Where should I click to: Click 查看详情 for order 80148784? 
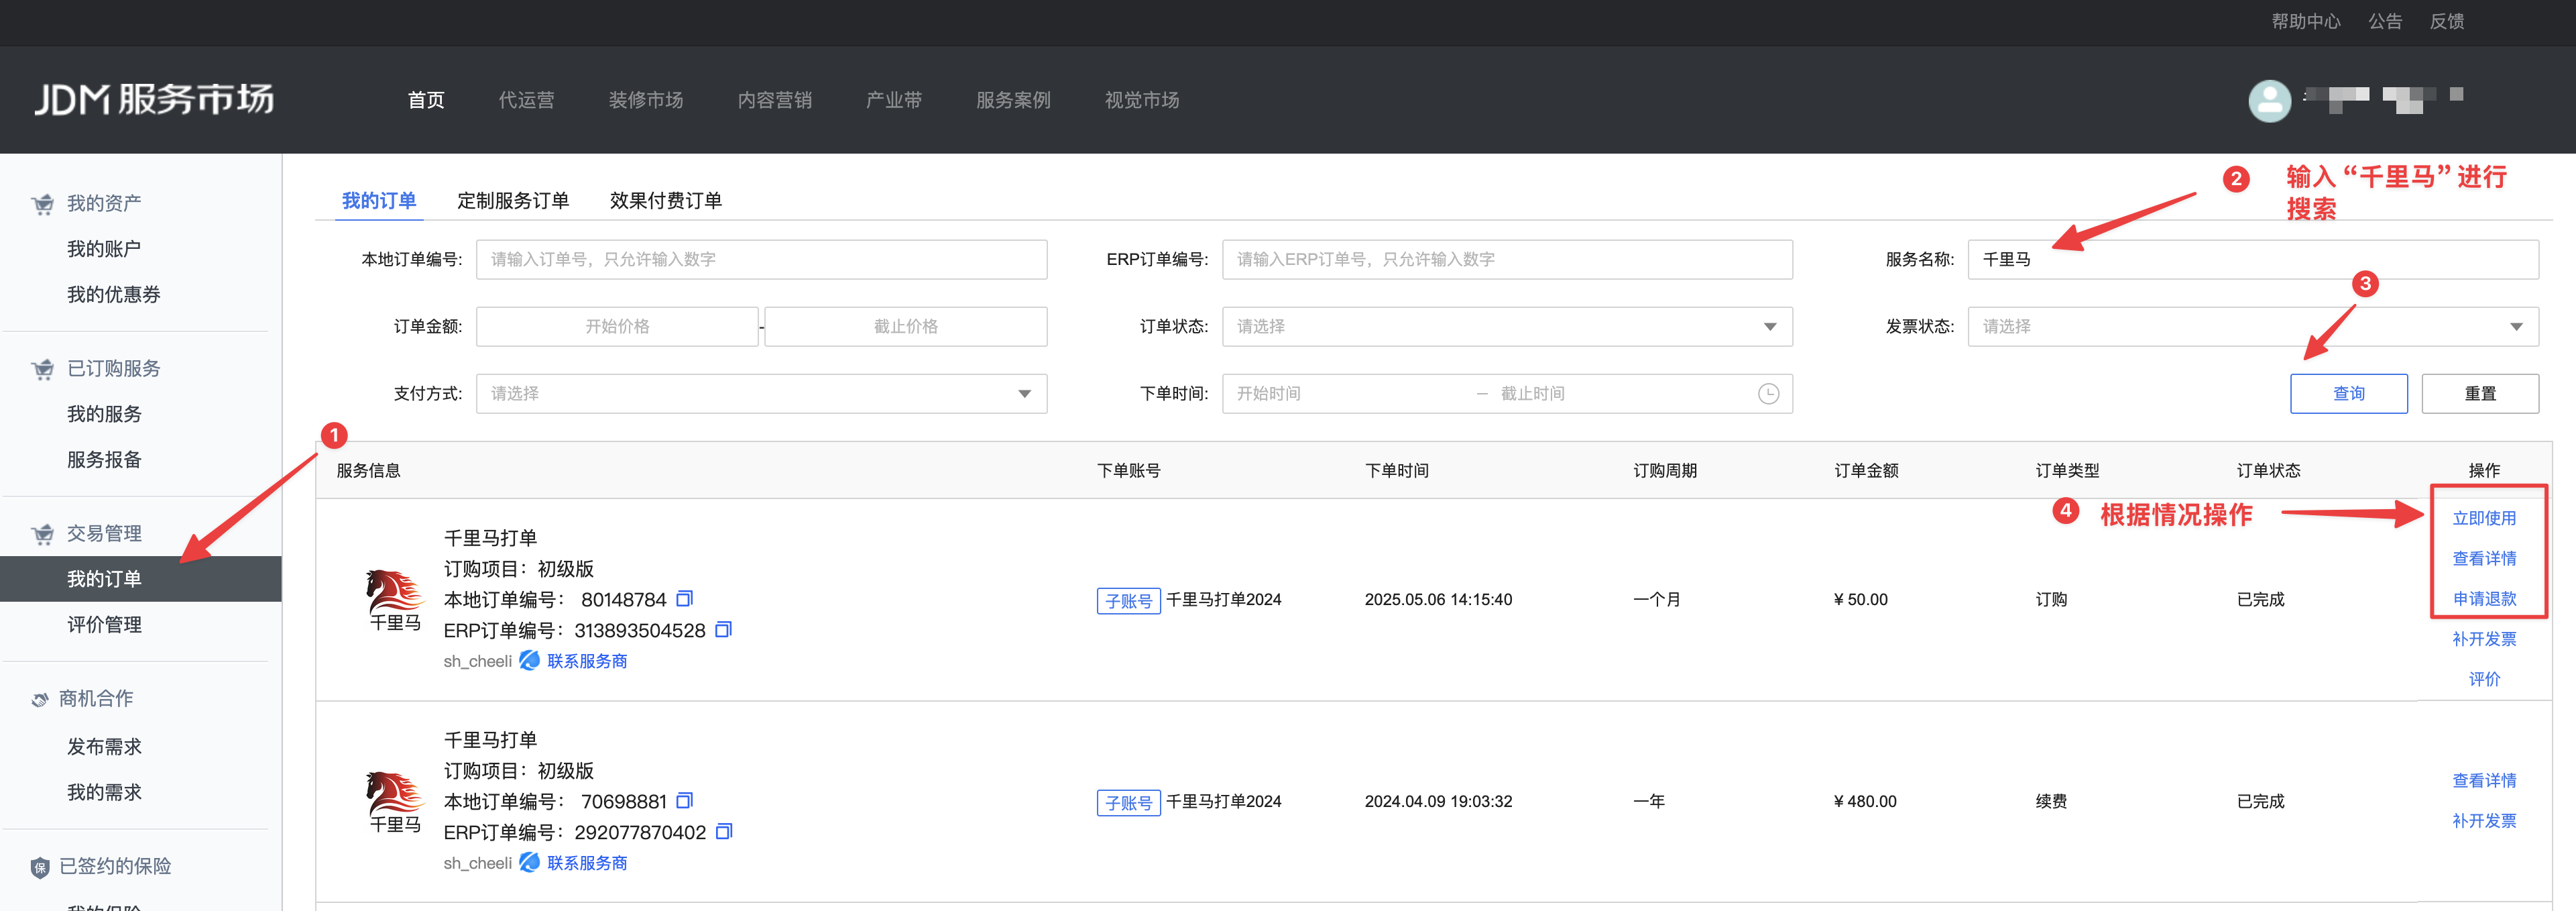2484,558
